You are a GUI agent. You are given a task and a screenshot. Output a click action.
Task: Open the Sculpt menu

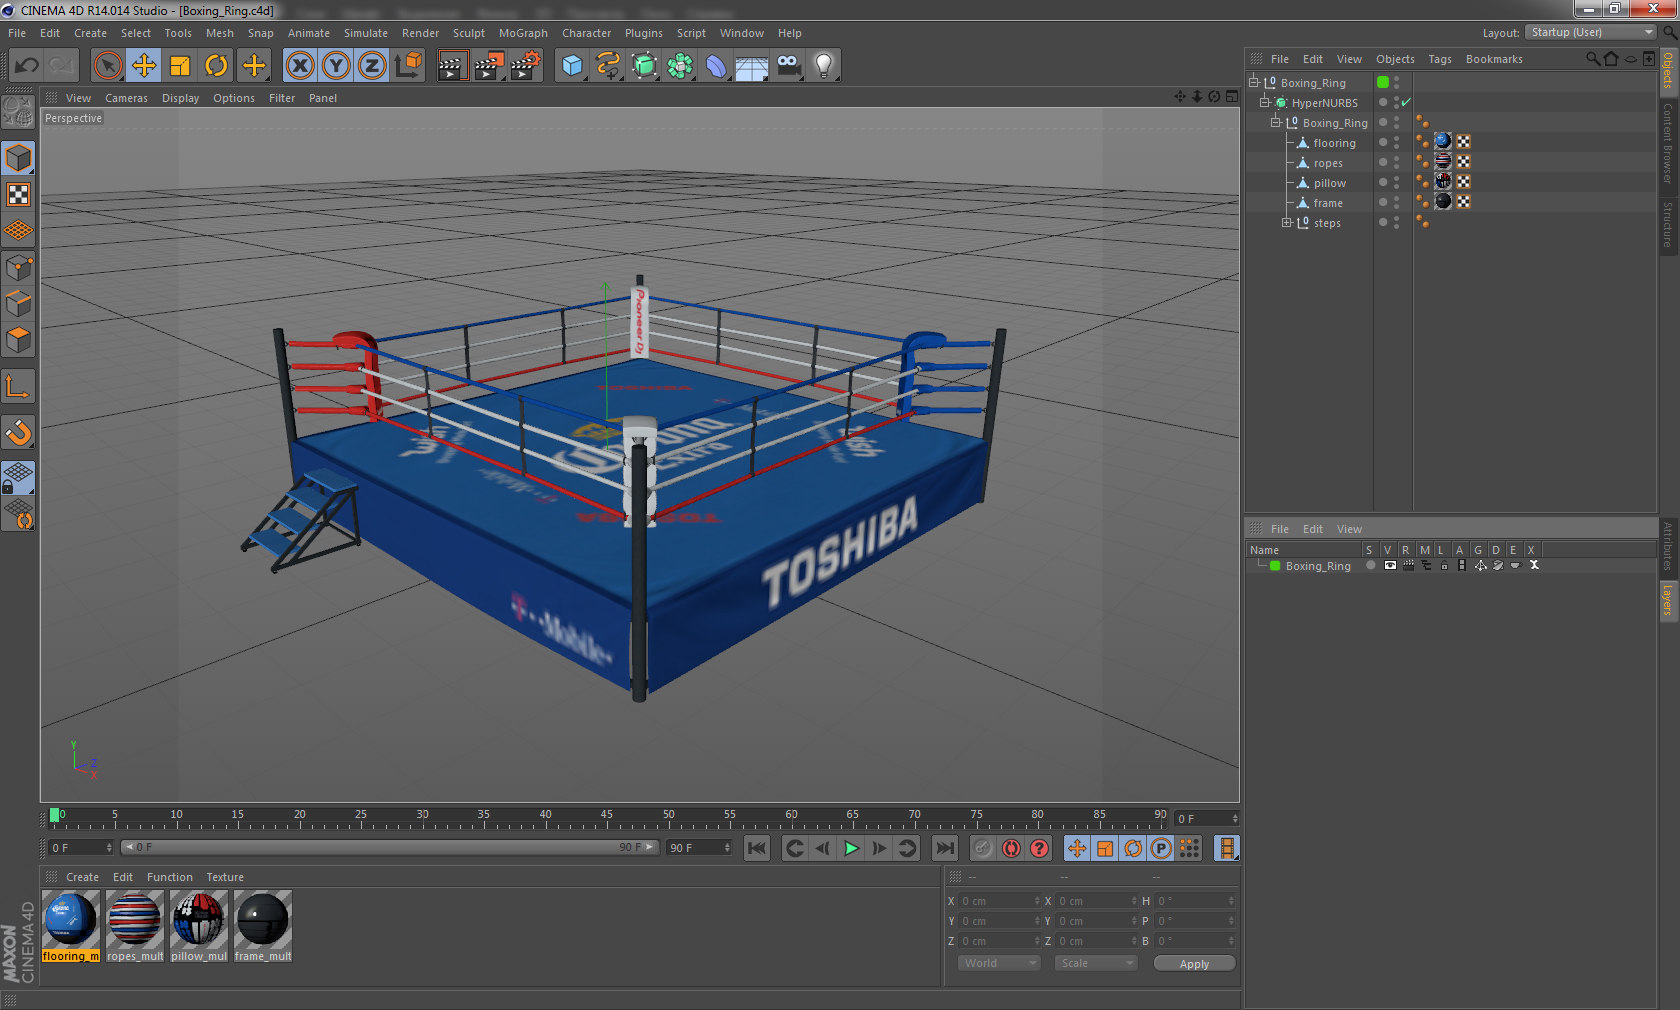click(x=468, y=33)
